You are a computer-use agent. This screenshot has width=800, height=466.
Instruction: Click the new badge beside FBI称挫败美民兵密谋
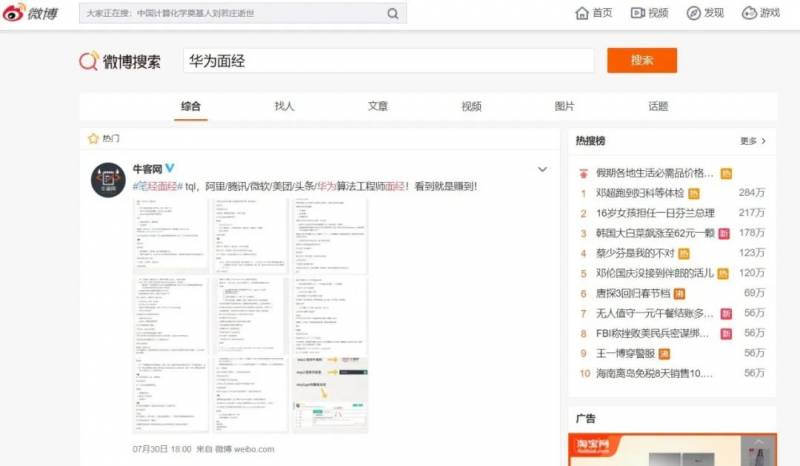726,334
